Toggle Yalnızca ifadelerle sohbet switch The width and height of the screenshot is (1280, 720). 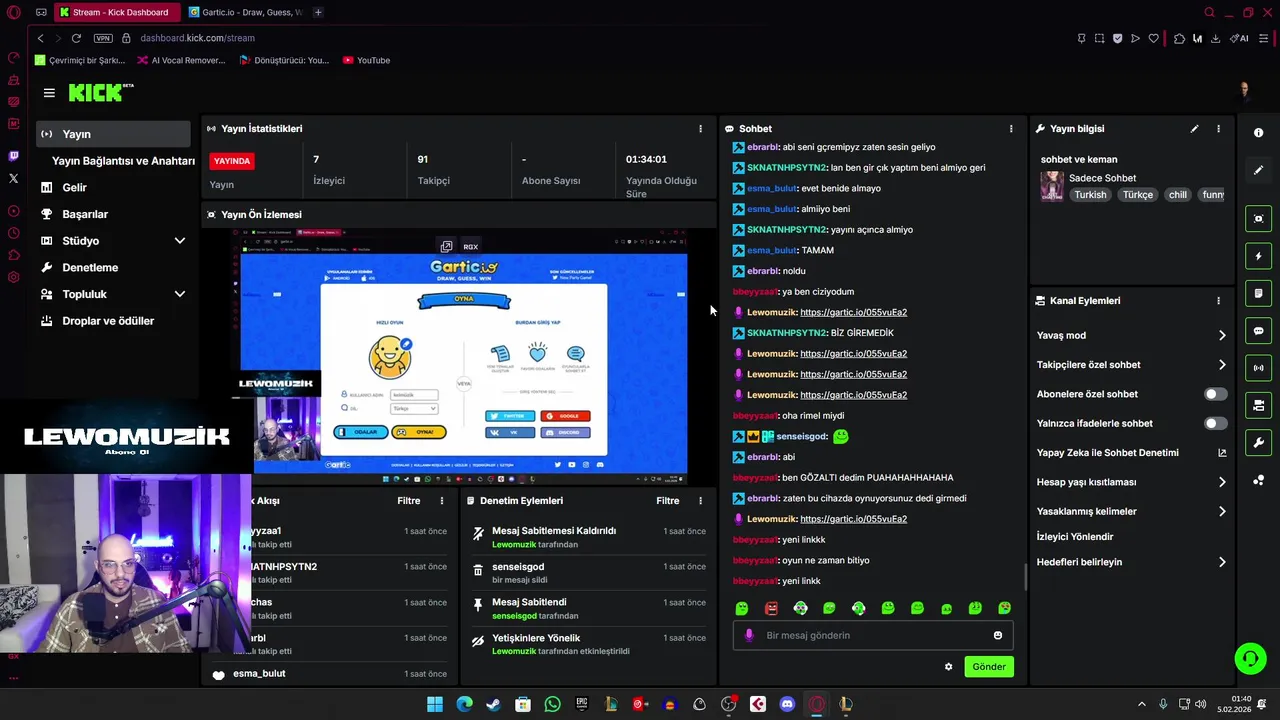(x=1215, y=424)
